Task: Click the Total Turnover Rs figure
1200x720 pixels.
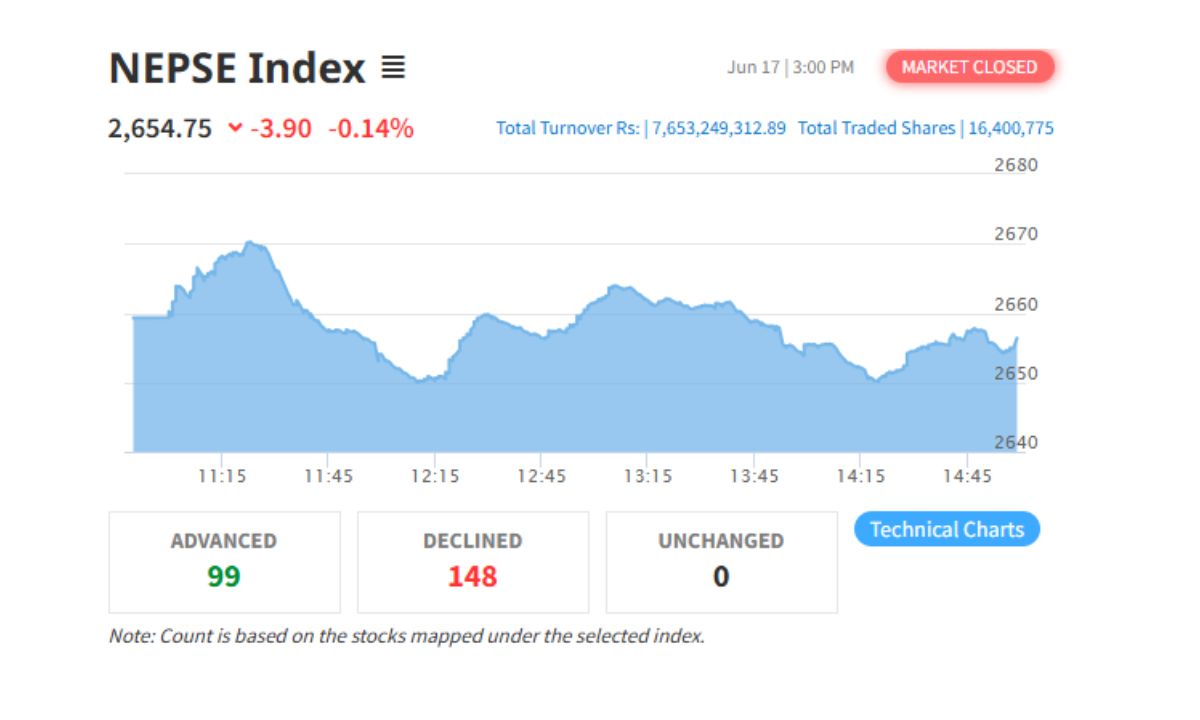Action: [x=717, y=128]
